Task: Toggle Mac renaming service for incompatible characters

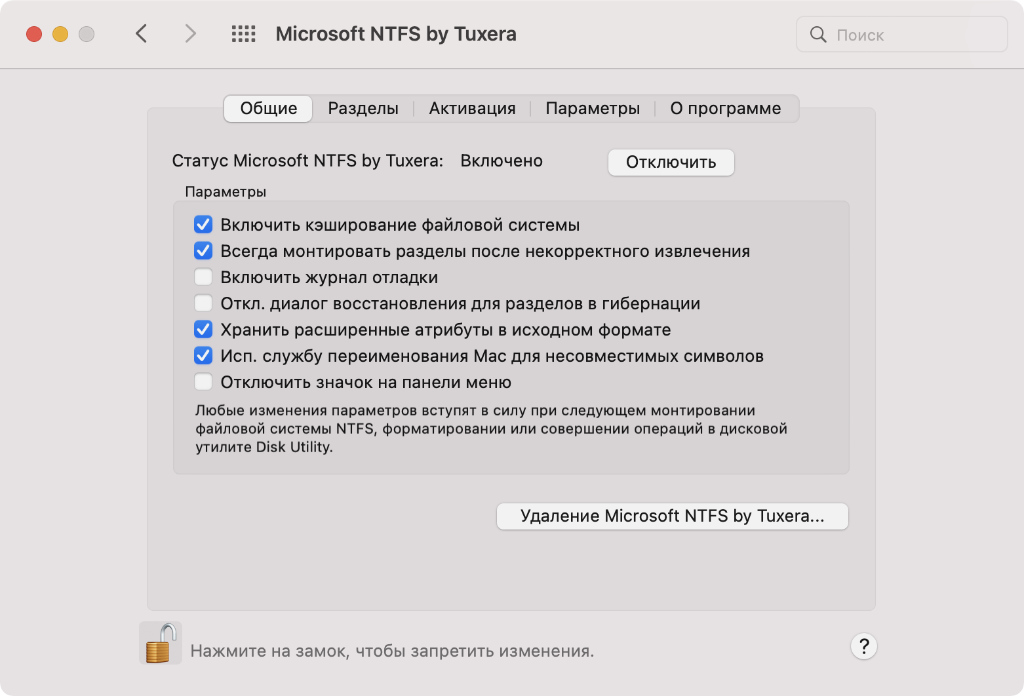Action: point(203,355)
